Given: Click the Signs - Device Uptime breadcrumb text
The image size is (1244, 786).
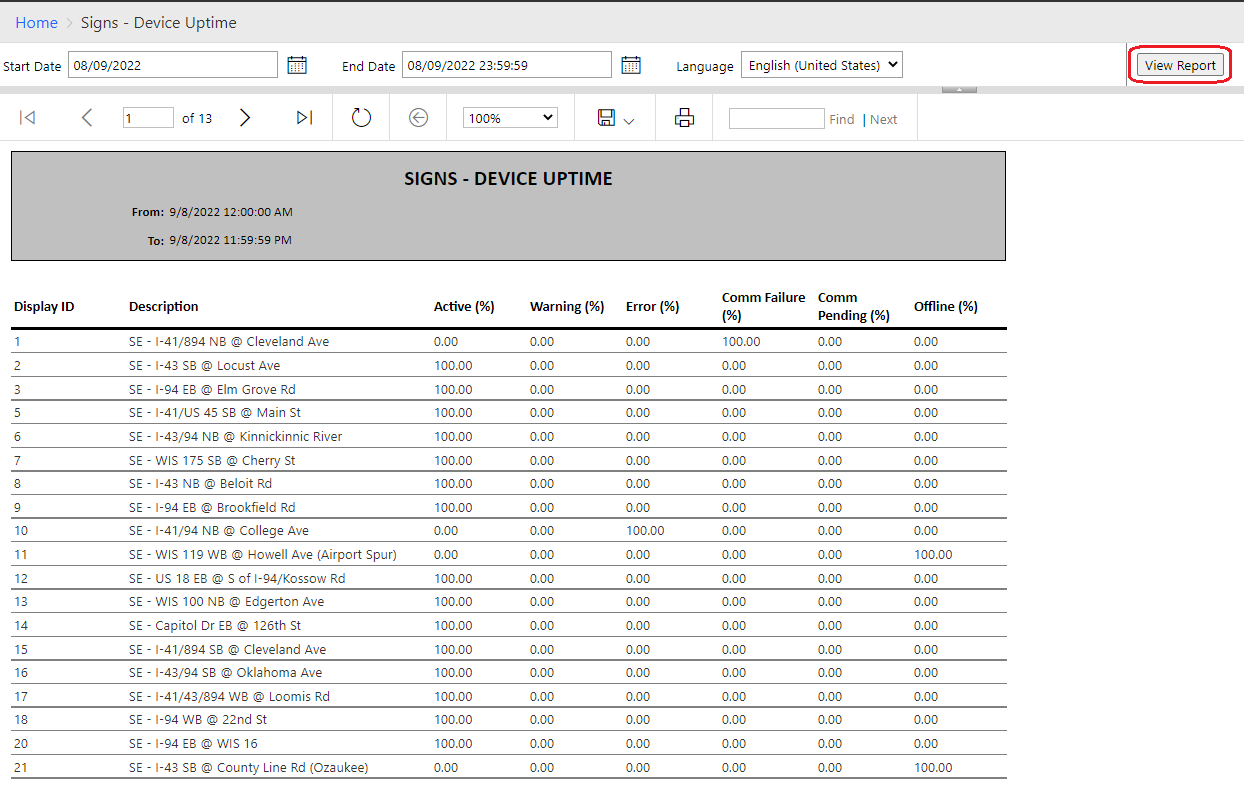Looking at the screenshot, I should point(159,22).
